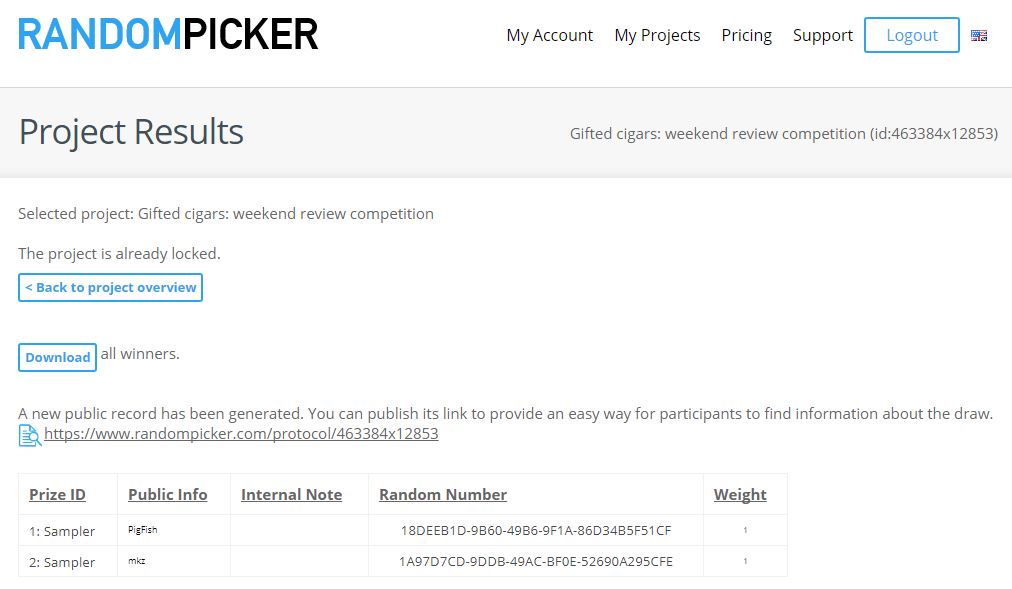Open My Account menu item
The width and height of the screenshot is (1012, 589).
click(x=549, y=35)
